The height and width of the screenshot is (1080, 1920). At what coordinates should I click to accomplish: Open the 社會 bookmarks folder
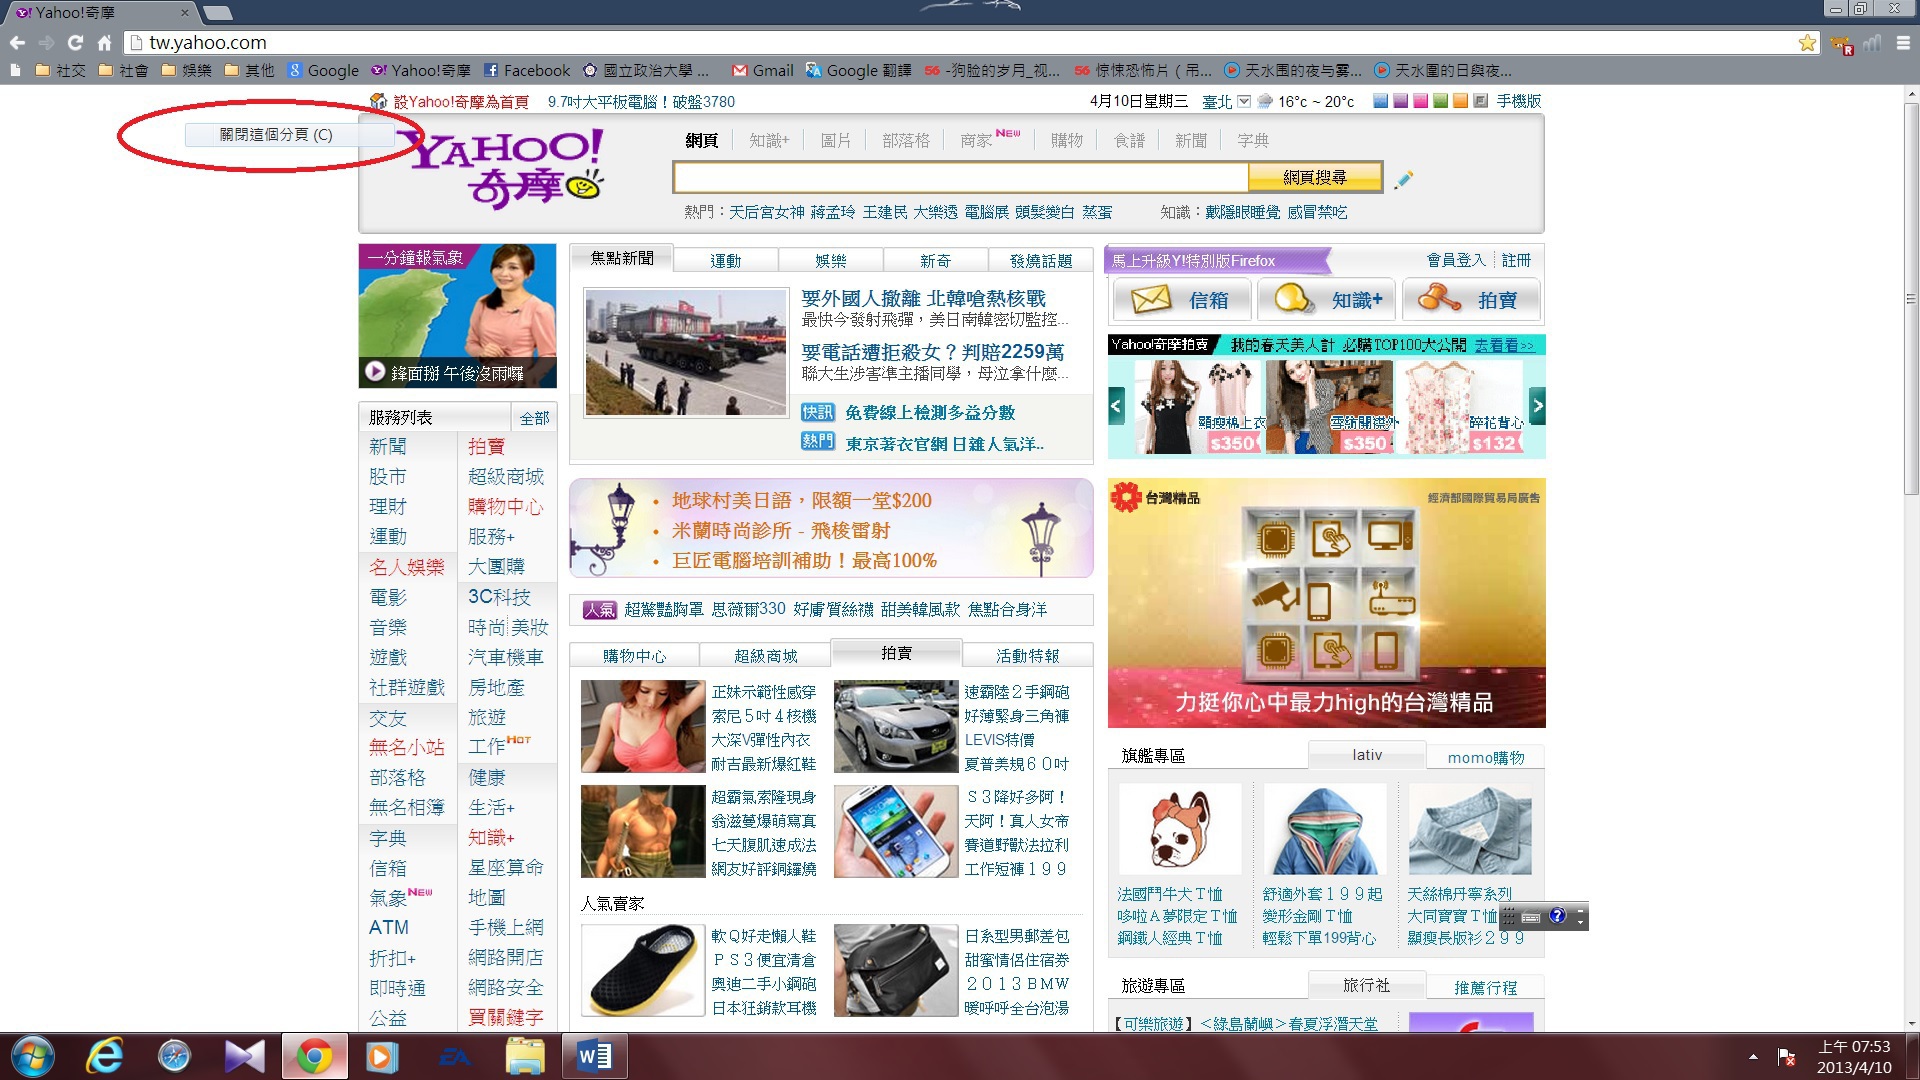tap(123, 70)
